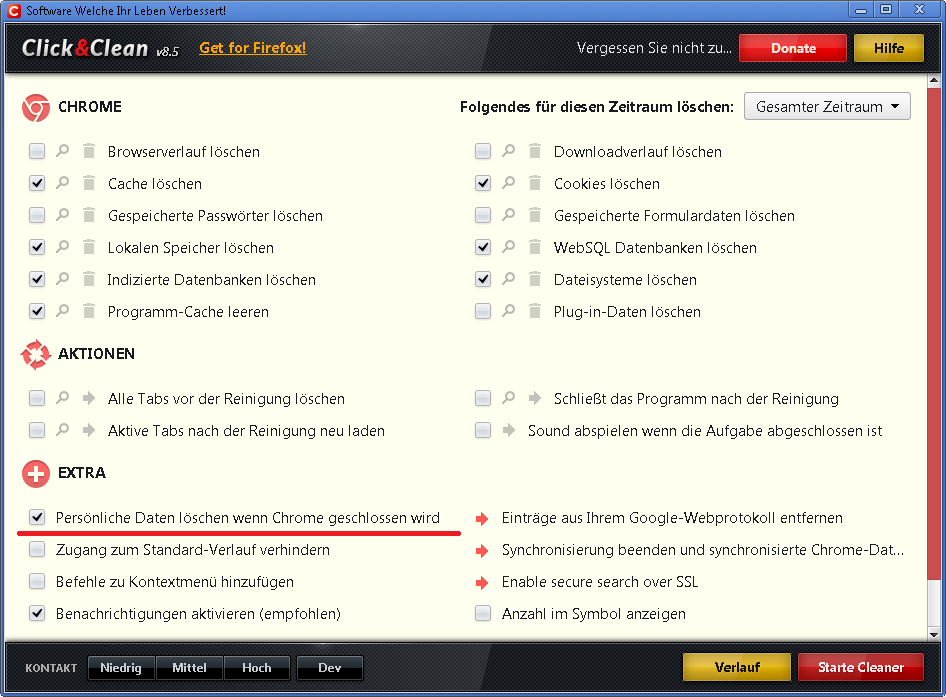This screenshot has height=697, width=946.
Task: Select the Mittel cleaning level
Action: pos(189,667)
